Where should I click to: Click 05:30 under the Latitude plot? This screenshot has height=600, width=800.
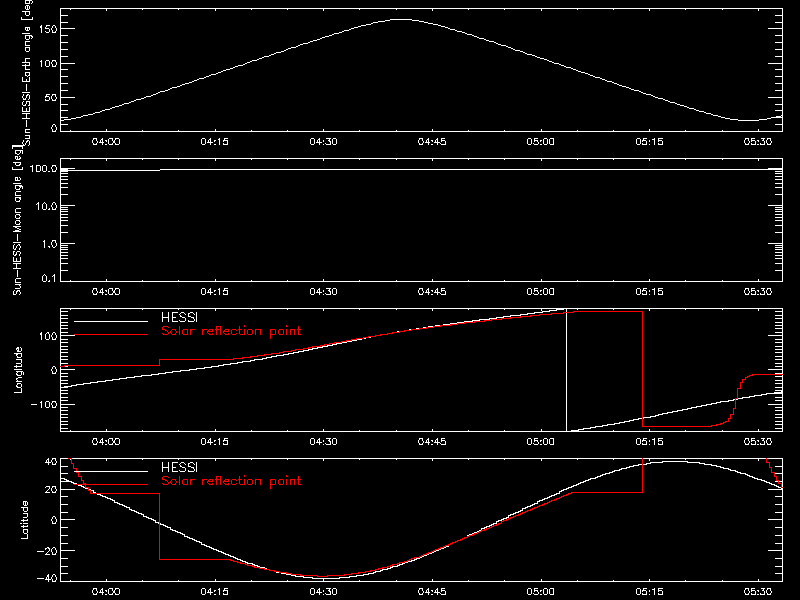758,592
